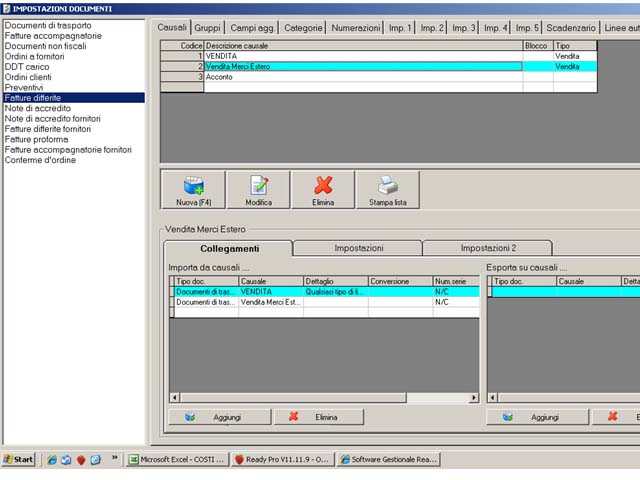Image resolution: width=640 pixels, height=480 pixels.
Task: Select the Acconto causale row
Action: 379,77
